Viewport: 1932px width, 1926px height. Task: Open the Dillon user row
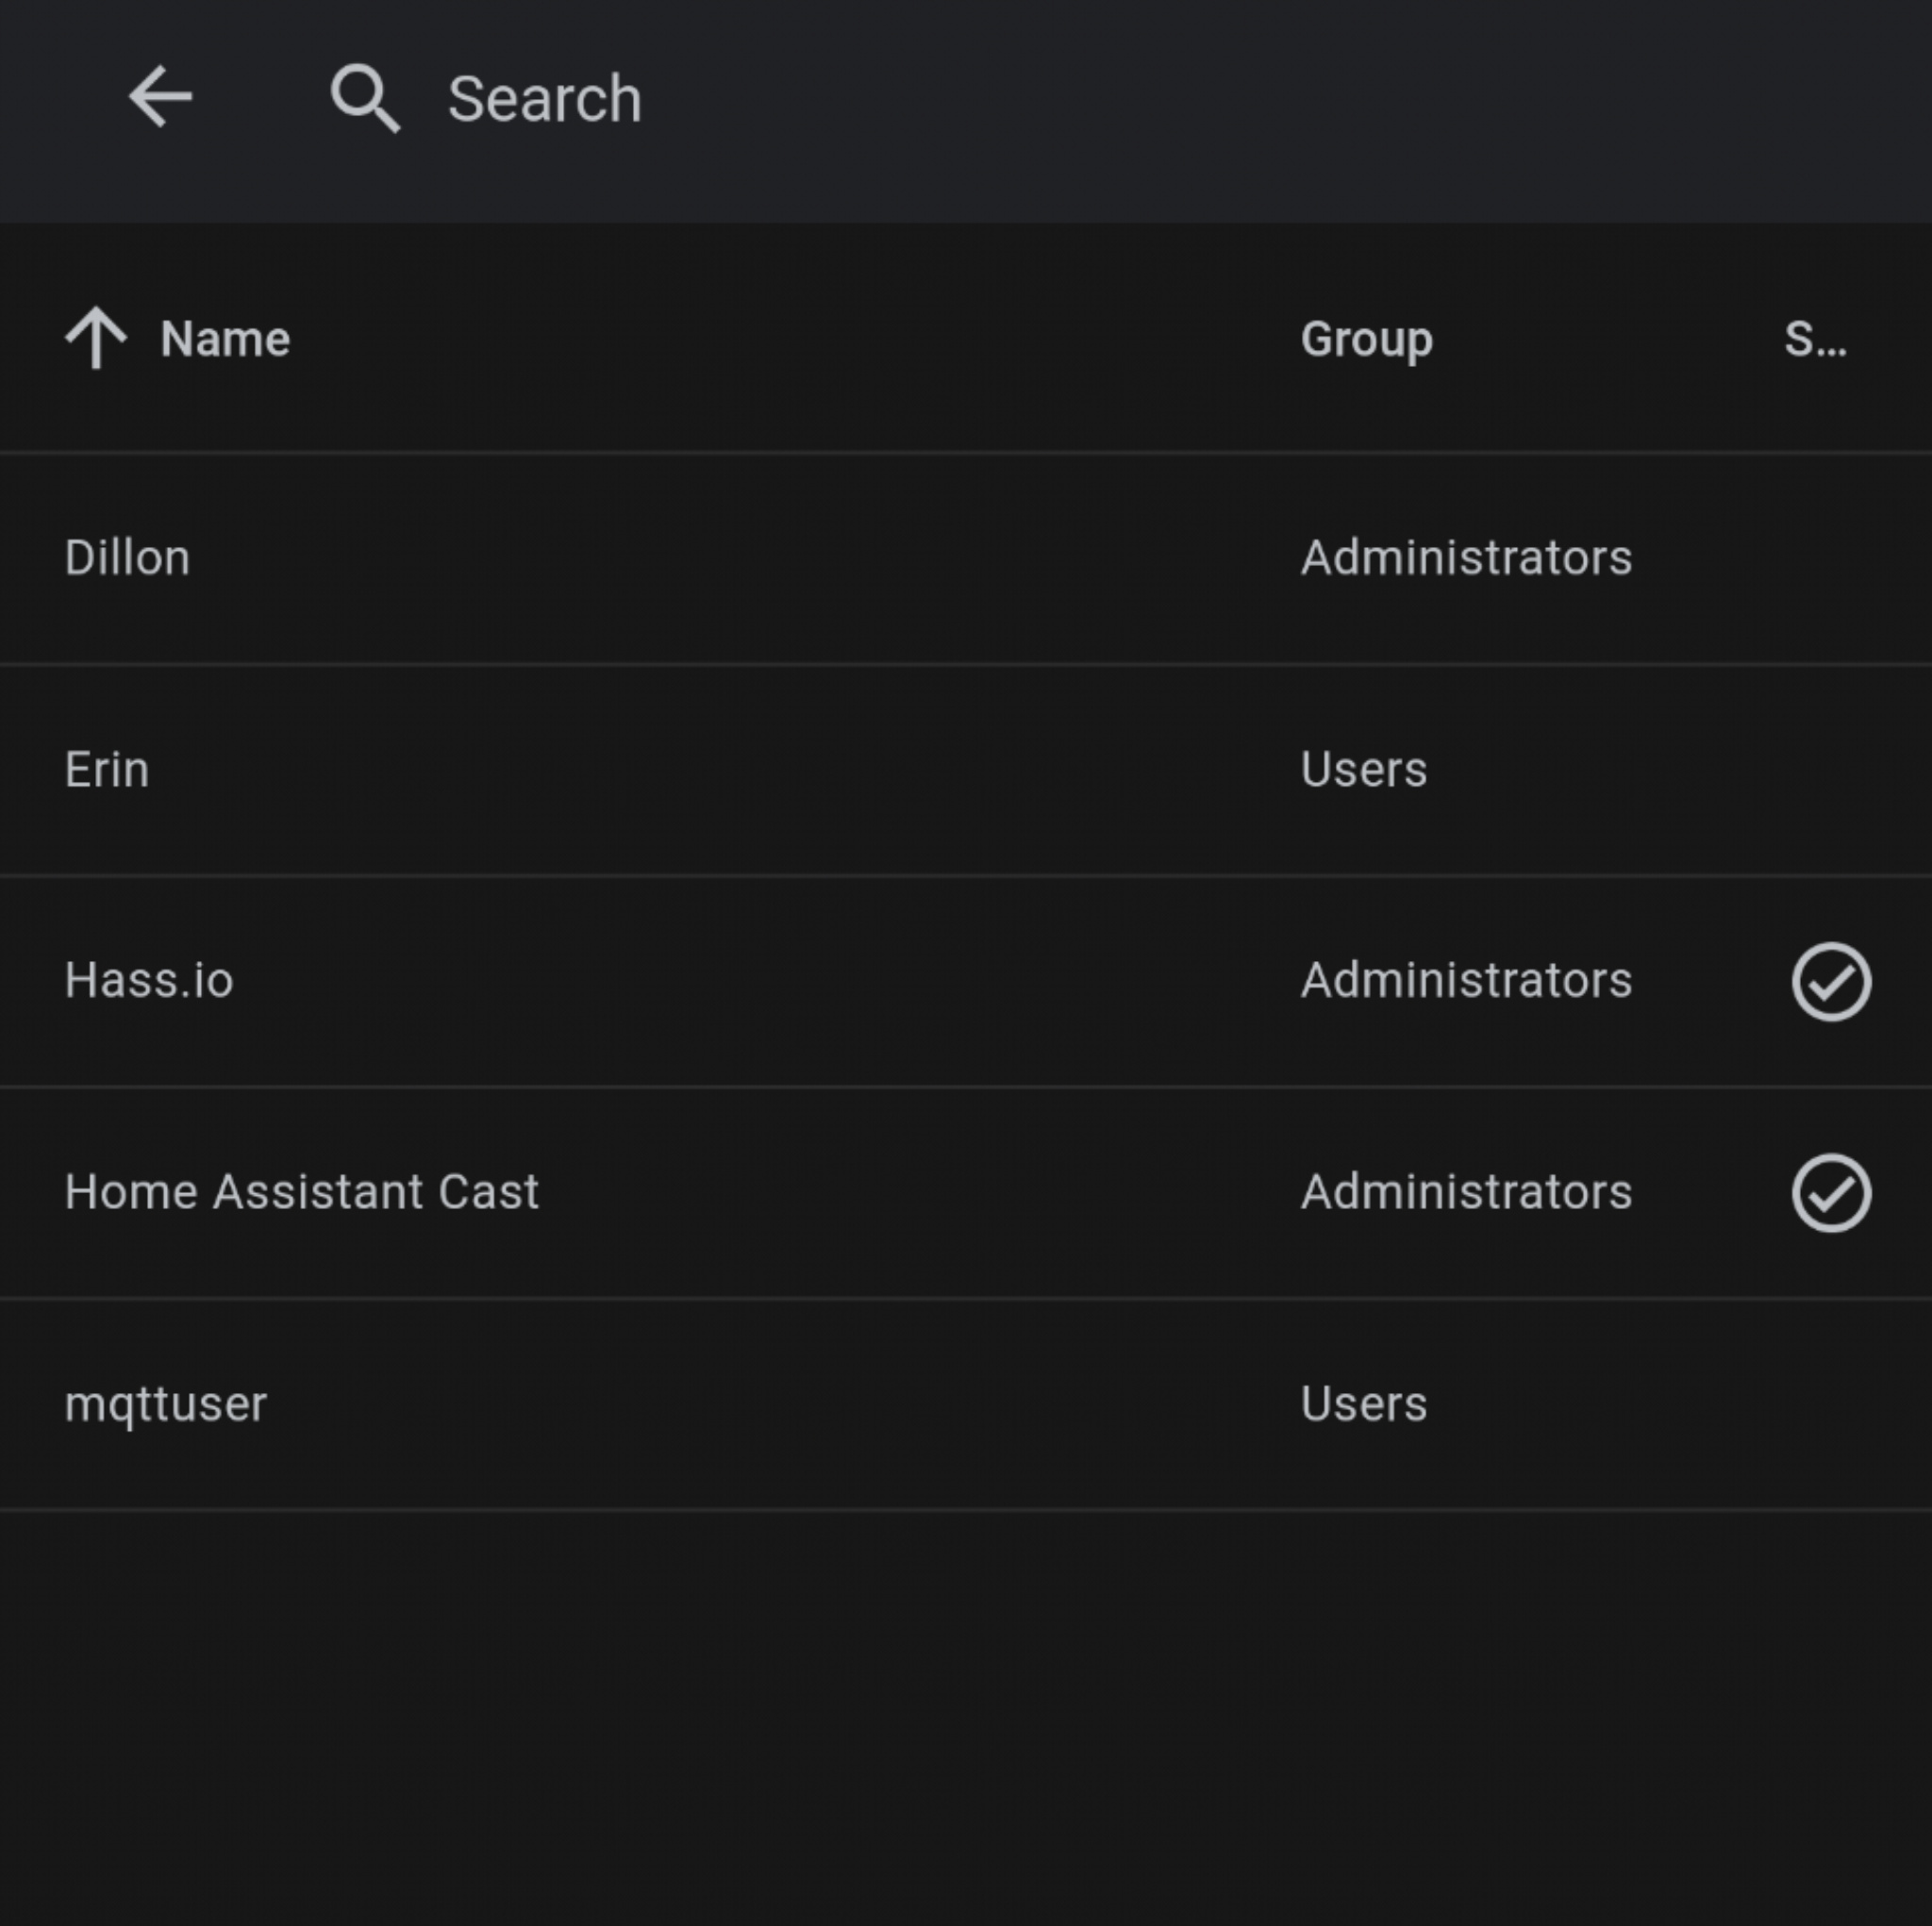tap(128, 557)
